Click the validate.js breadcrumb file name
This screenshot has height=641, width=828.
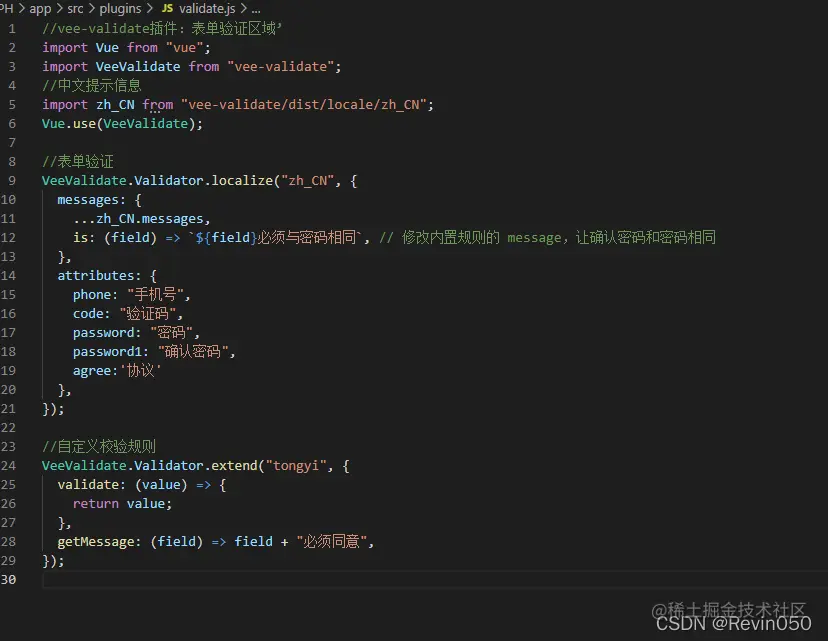207,8
